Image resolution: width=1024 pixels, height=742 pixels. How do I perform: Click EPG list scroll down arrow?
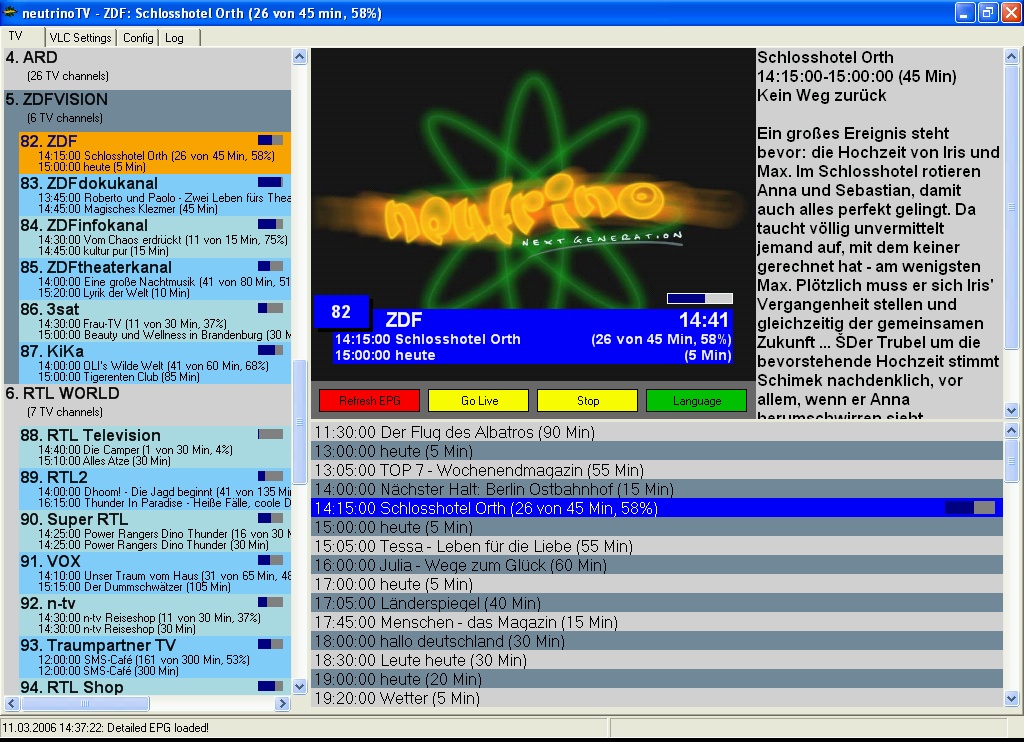pos(1012,699)
